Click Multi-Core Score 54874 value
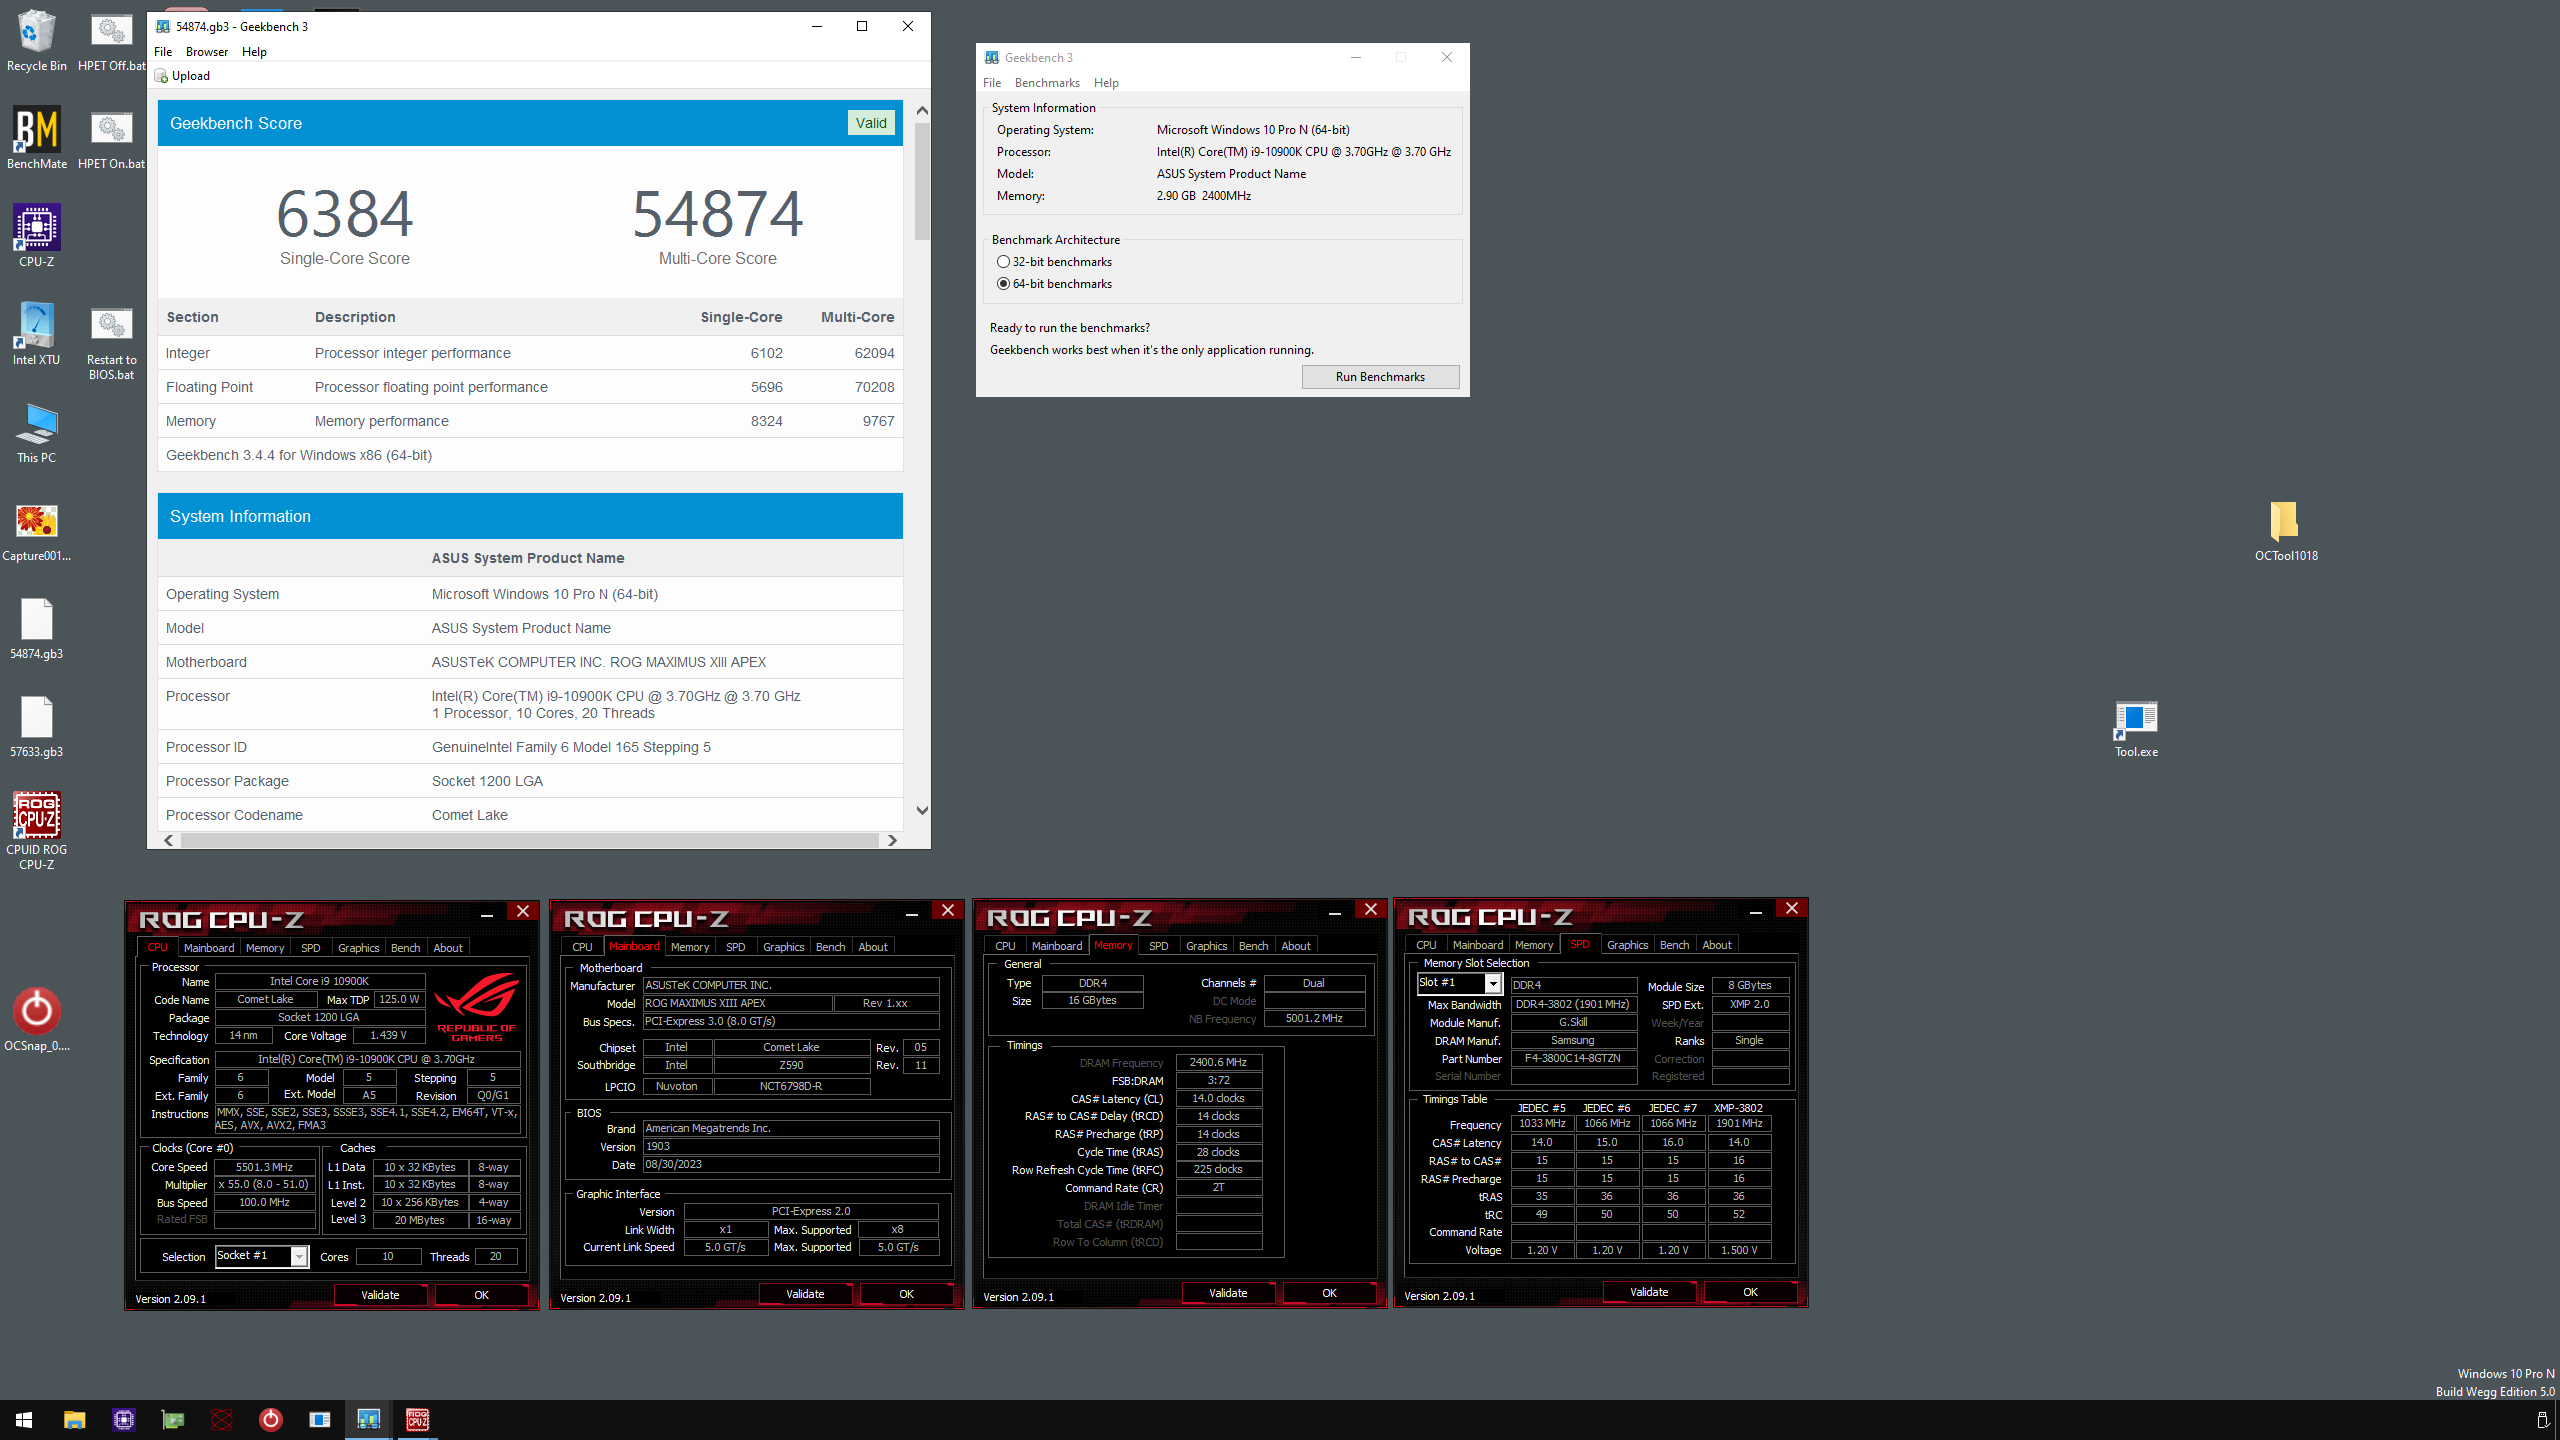 [717, 214]
